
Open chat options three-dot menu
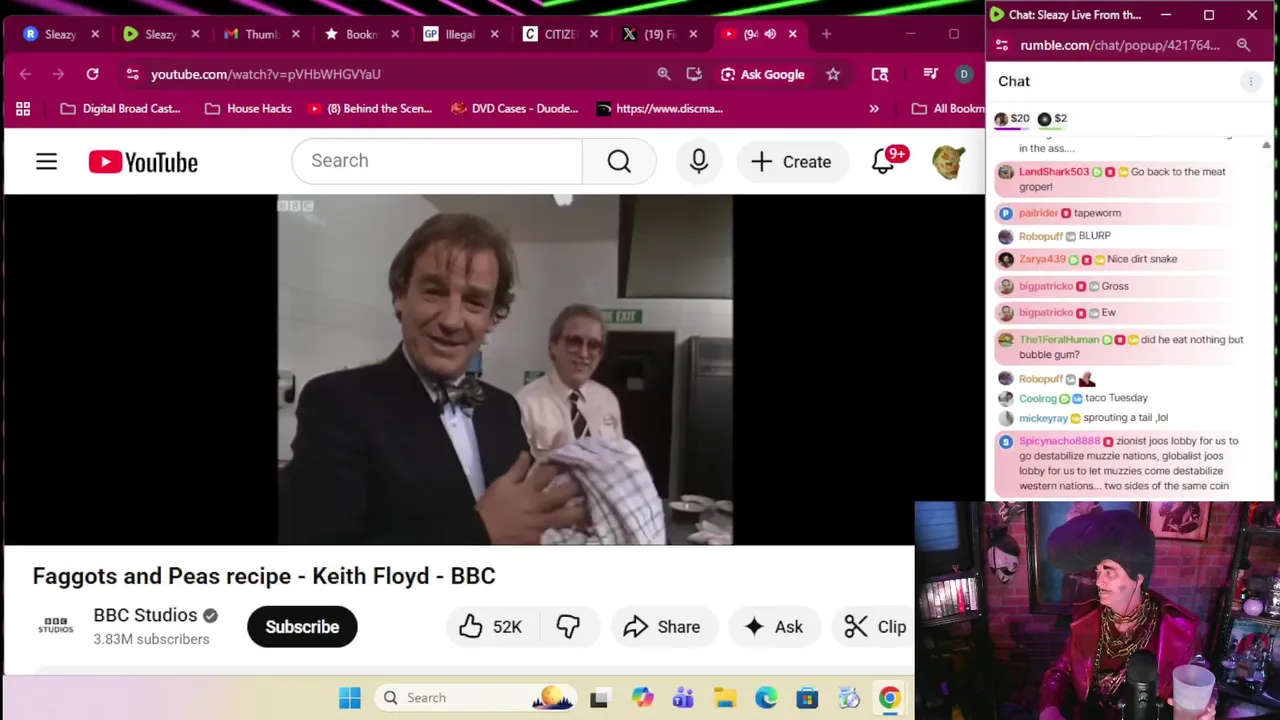1251,82
